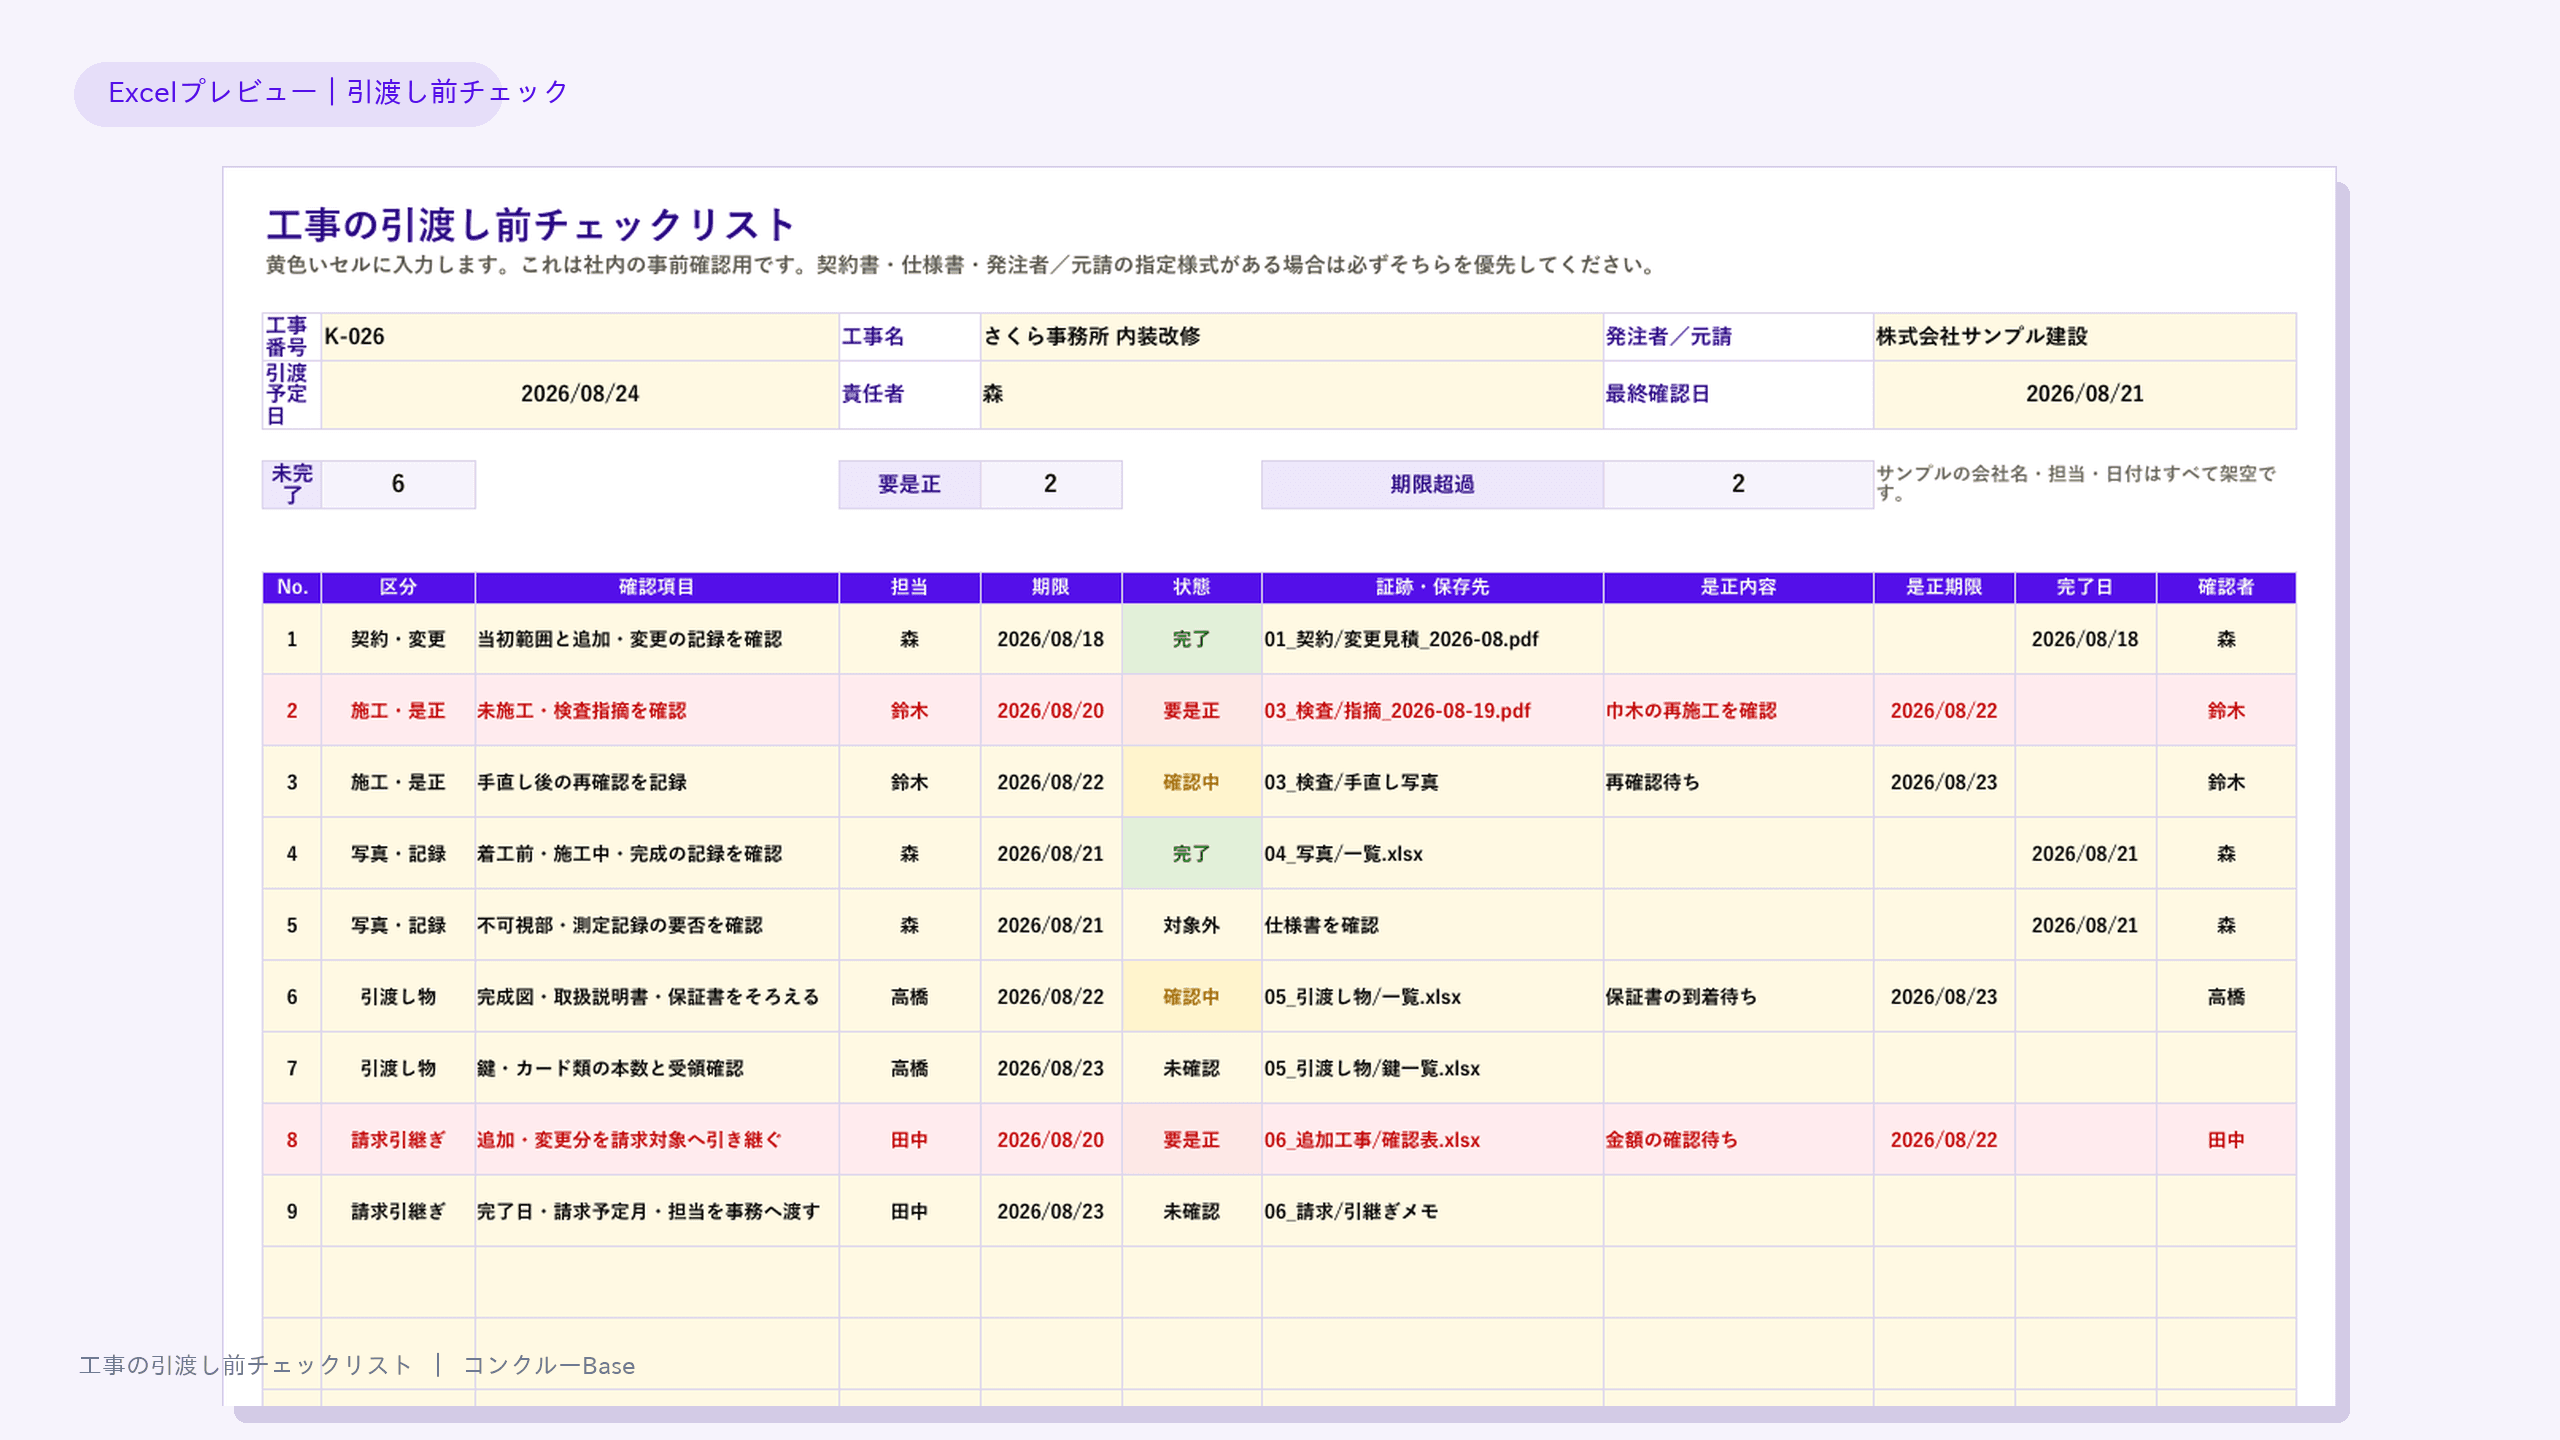Select 確認中 status in row 3
The width and height of the screenshot is (2560, 1440).
(x=1191, y=782)
